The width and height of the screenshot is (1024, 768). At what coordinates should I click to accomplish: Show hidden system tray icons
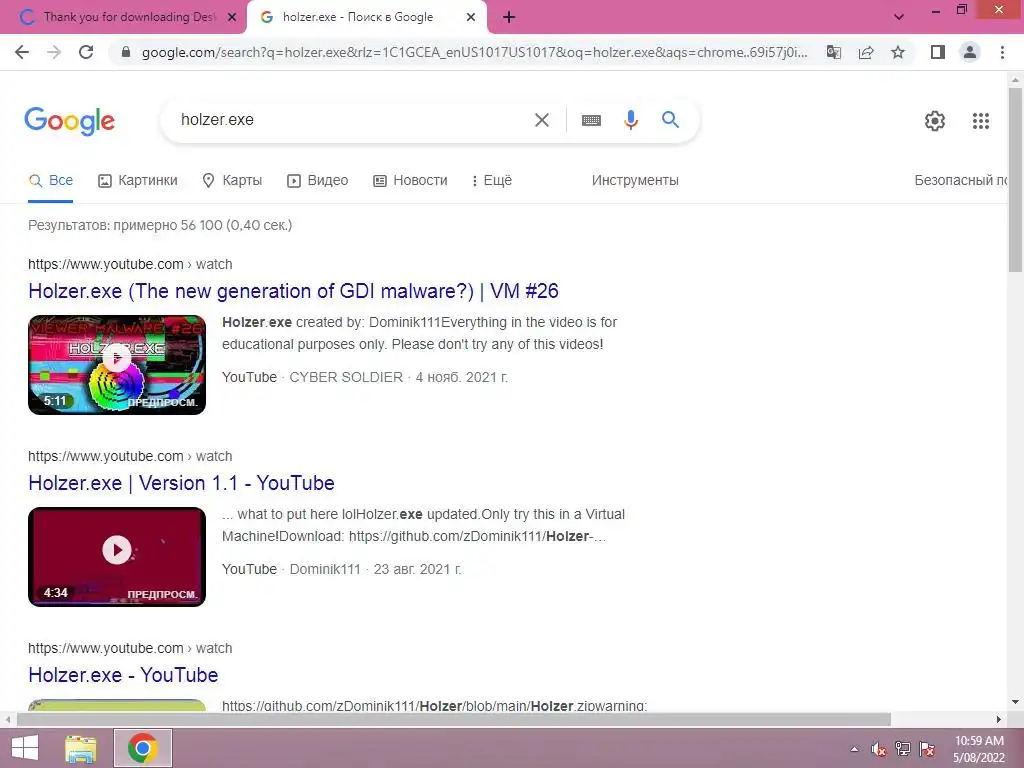[x=854, y=749]
